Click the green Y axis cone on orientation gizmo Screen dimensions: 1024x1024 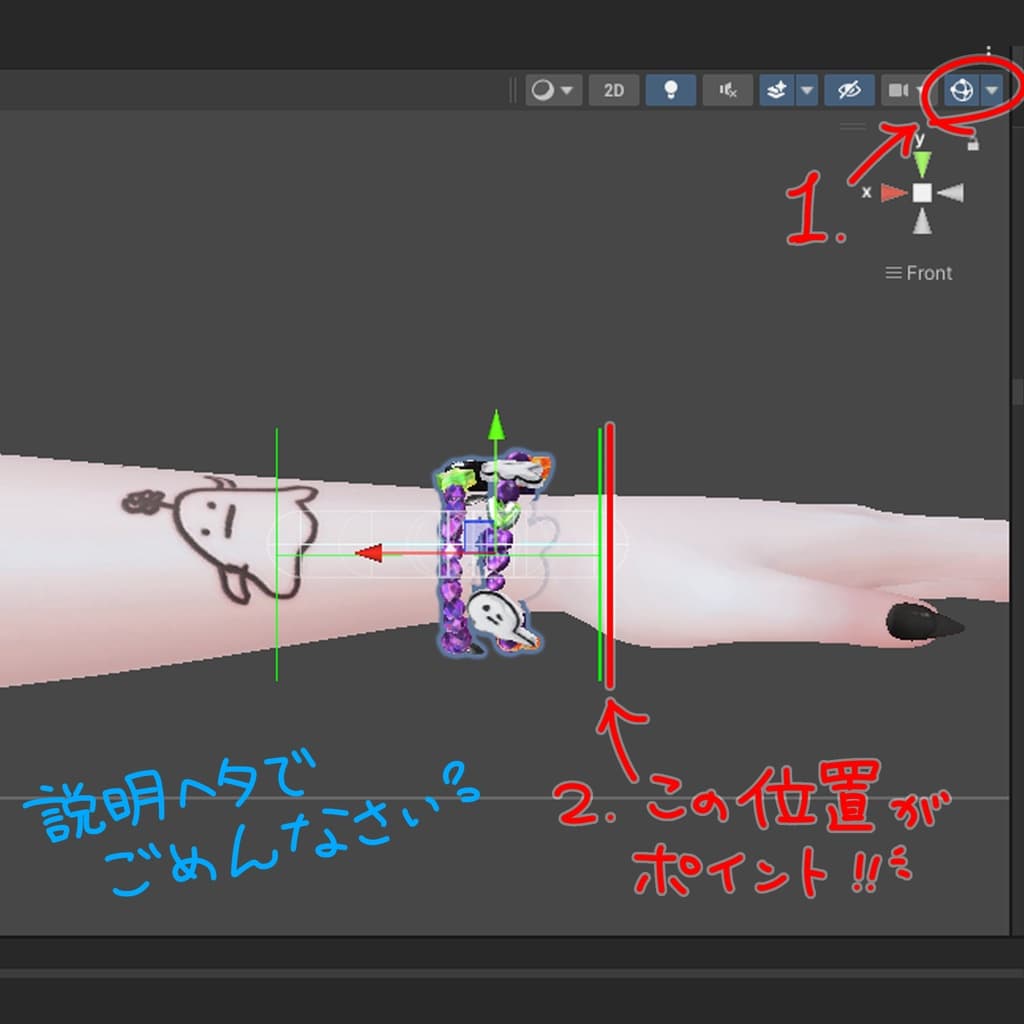(921, 164)
